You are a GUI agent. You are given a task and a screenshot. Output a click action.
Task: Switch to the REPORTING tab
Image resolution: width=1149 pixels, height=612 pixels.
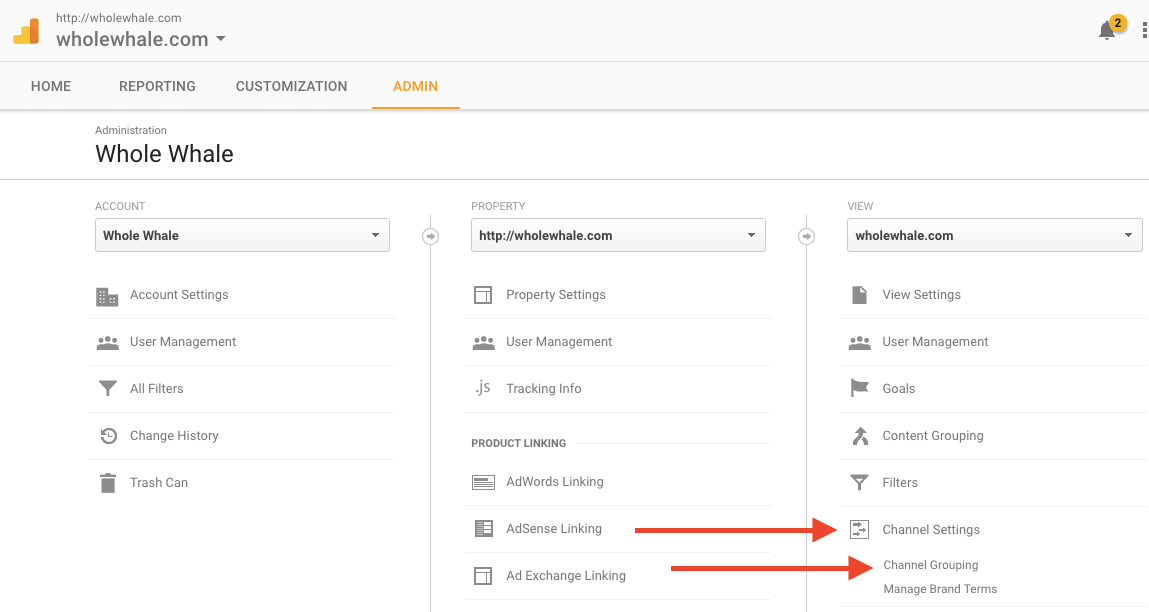coord(157,86)
